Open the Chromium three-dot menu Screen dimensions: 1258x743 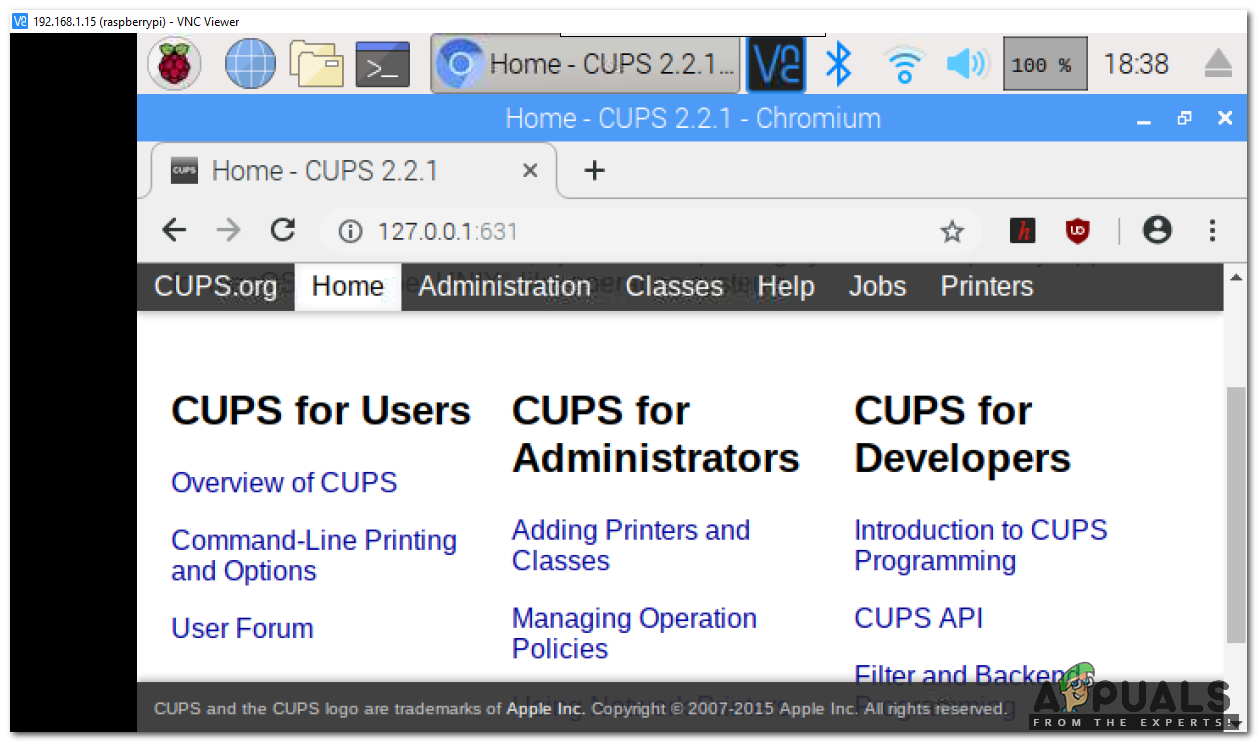[x=1212, y=231]
